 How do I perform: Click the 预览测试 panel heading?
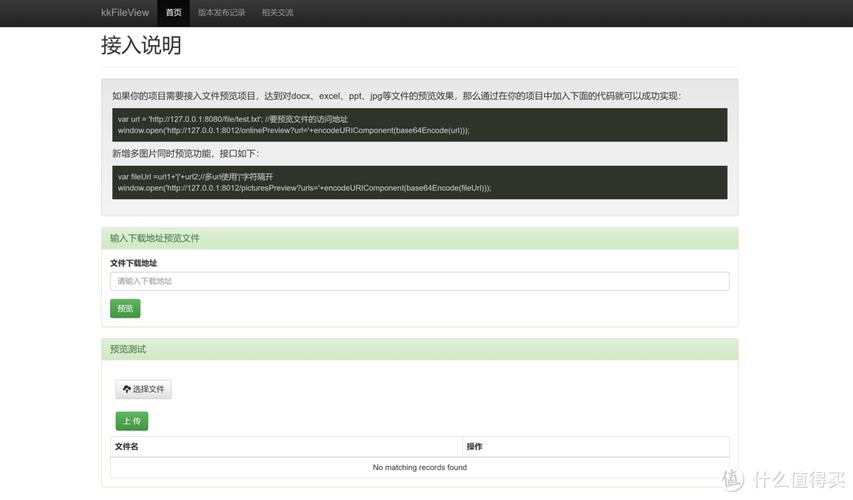419,349
